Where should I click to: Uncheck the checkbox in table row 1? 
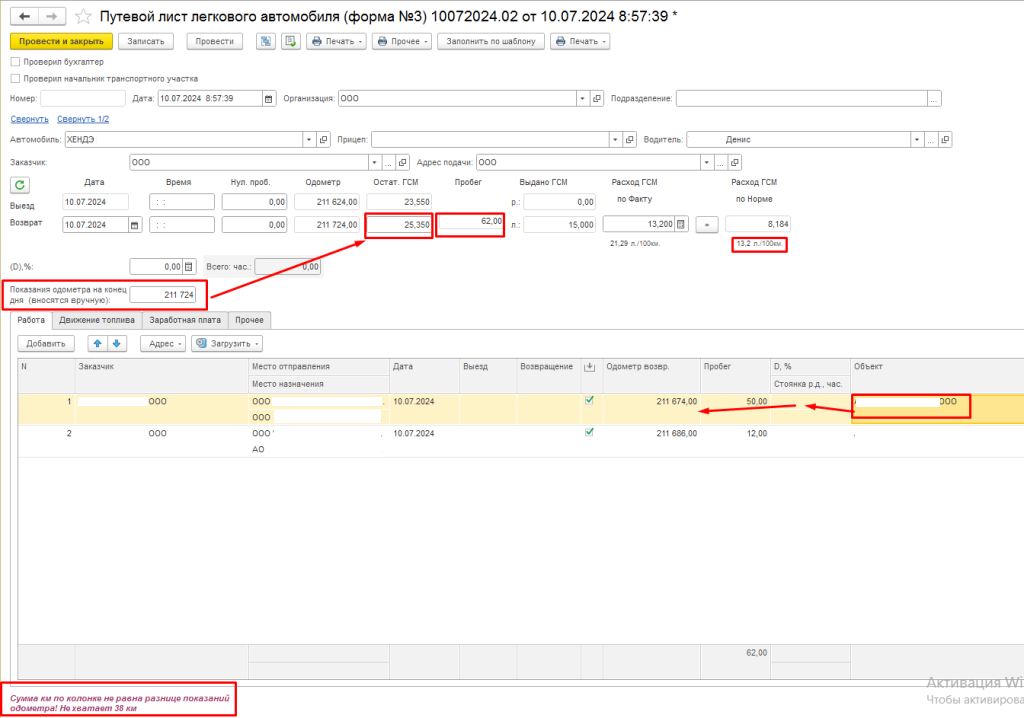point(589,400)
